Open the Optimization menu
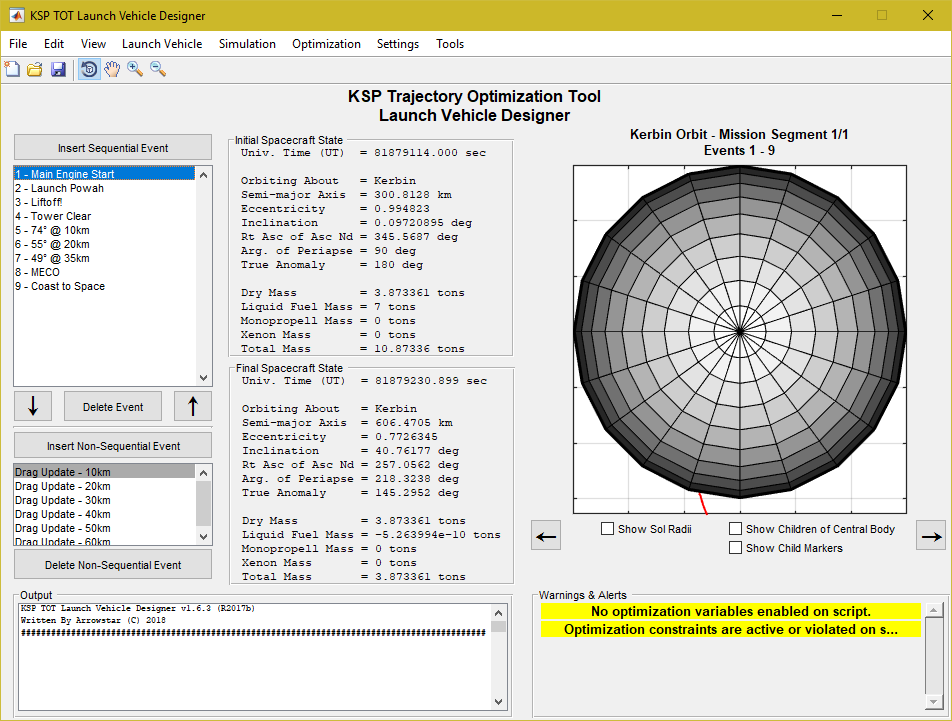This screenshot has height=721, width=952. click(326, 44)
